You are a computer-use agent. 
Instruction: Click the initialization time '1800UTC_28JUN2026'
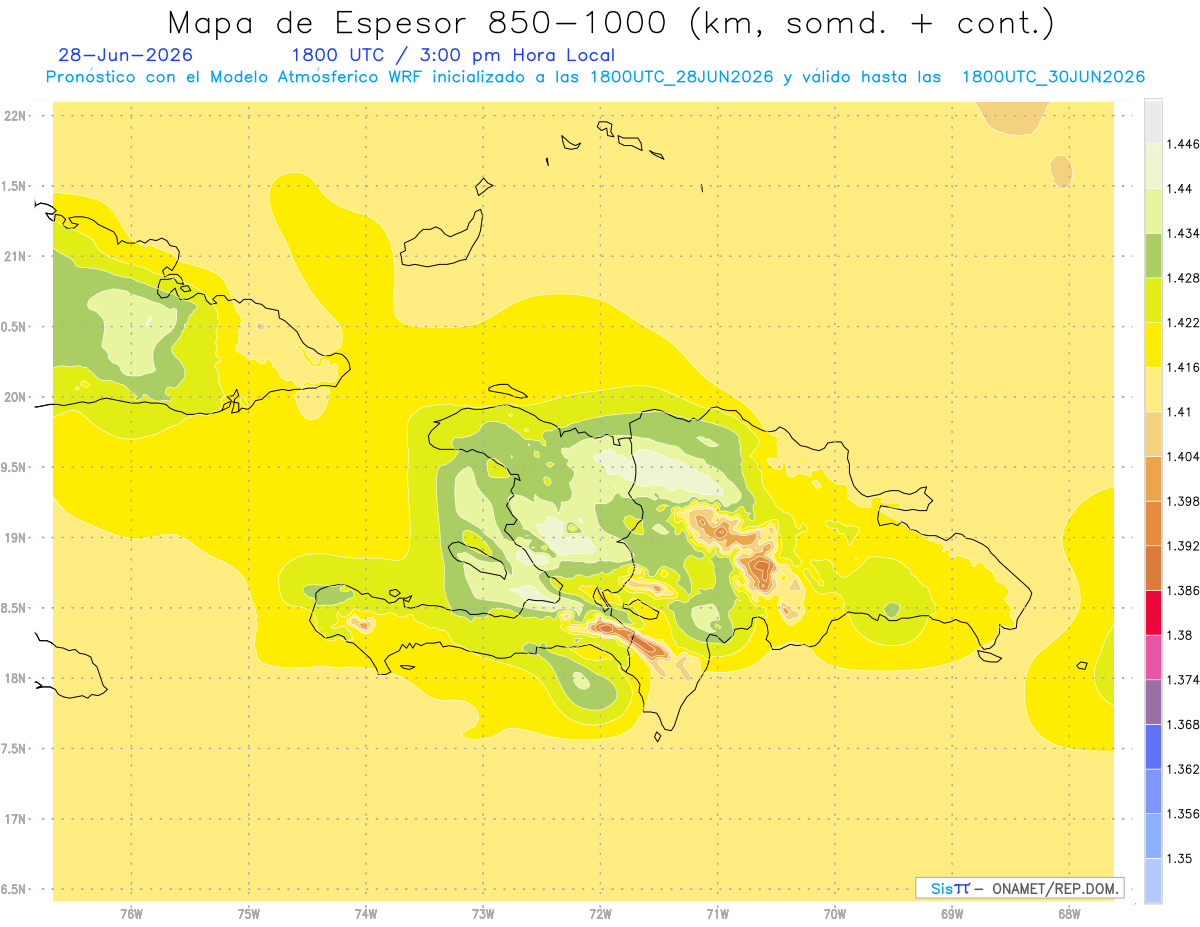(x=682, y=77)
